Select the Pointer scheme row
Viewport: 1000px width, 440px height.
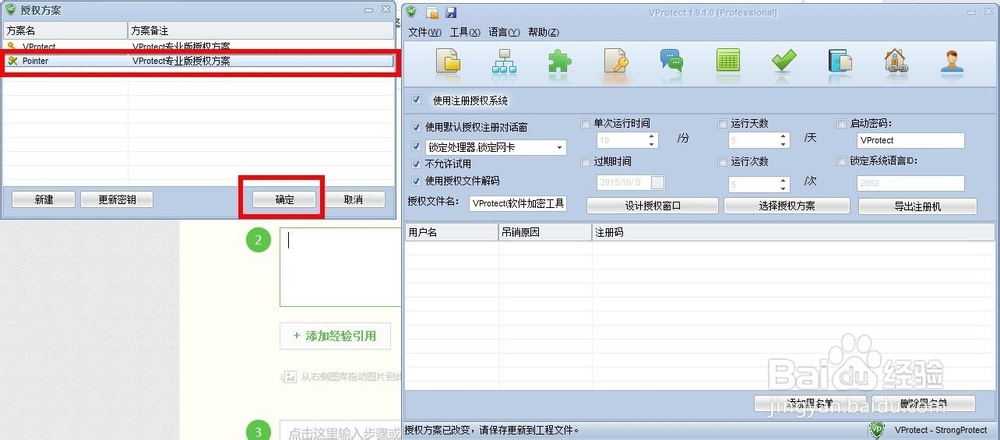[x=198, y=61]
